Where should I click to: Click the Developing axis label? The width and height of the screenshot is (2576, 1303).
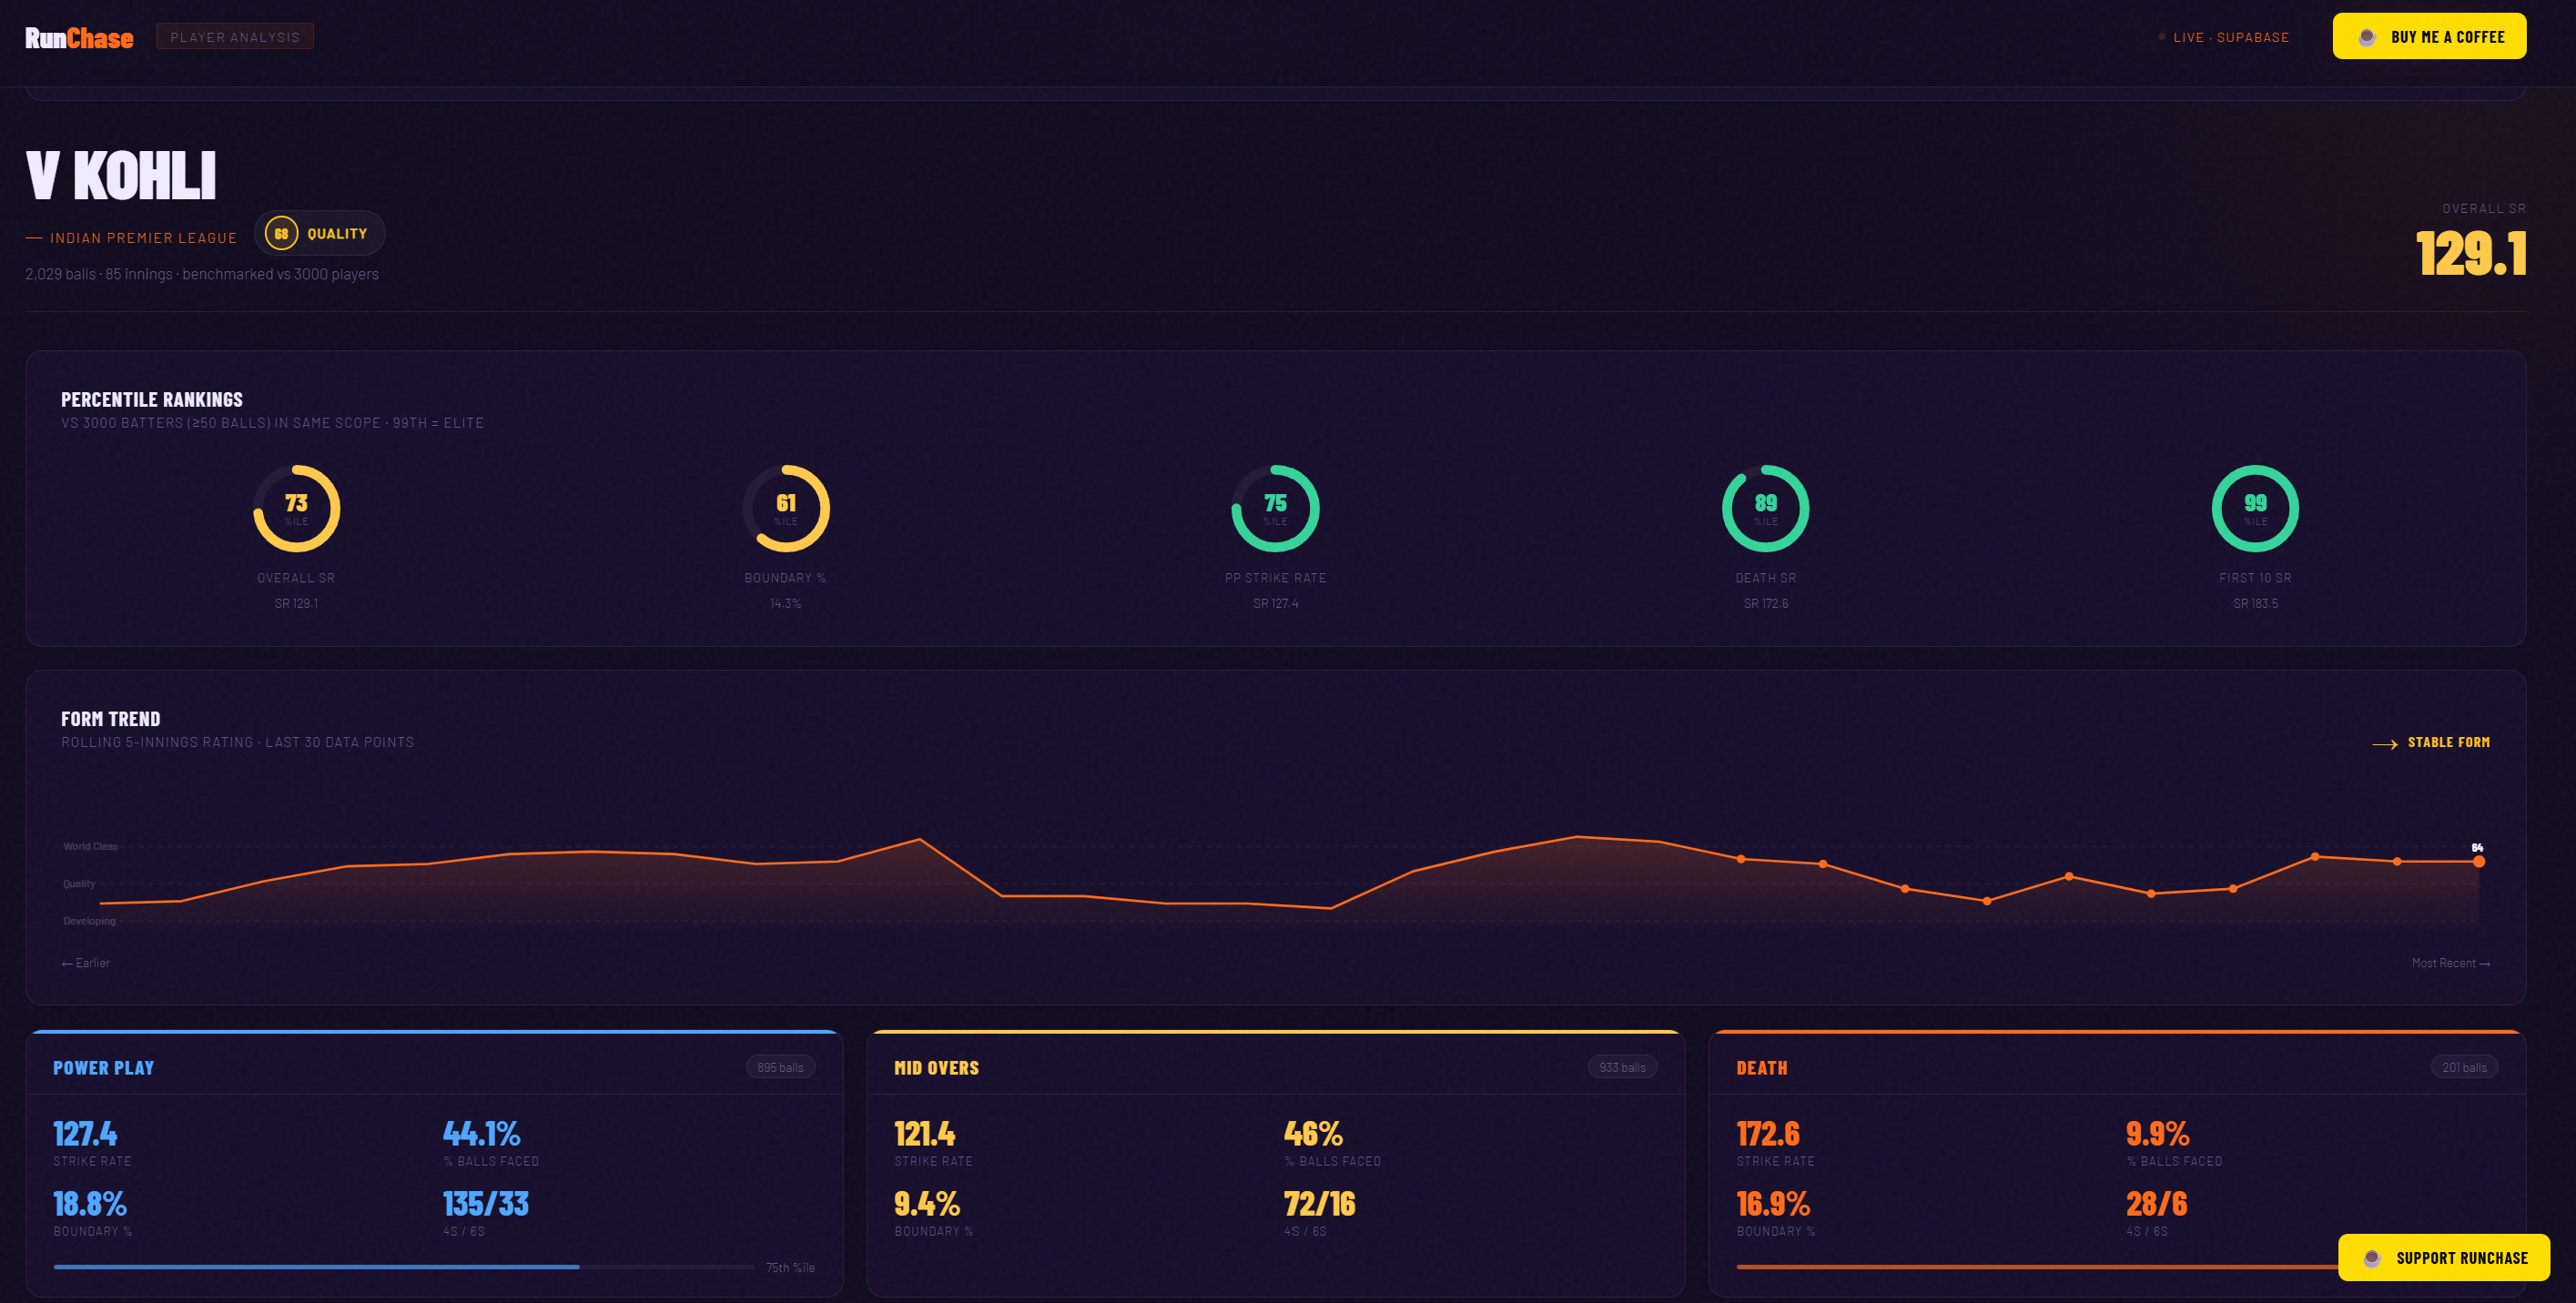pos(89,921)
